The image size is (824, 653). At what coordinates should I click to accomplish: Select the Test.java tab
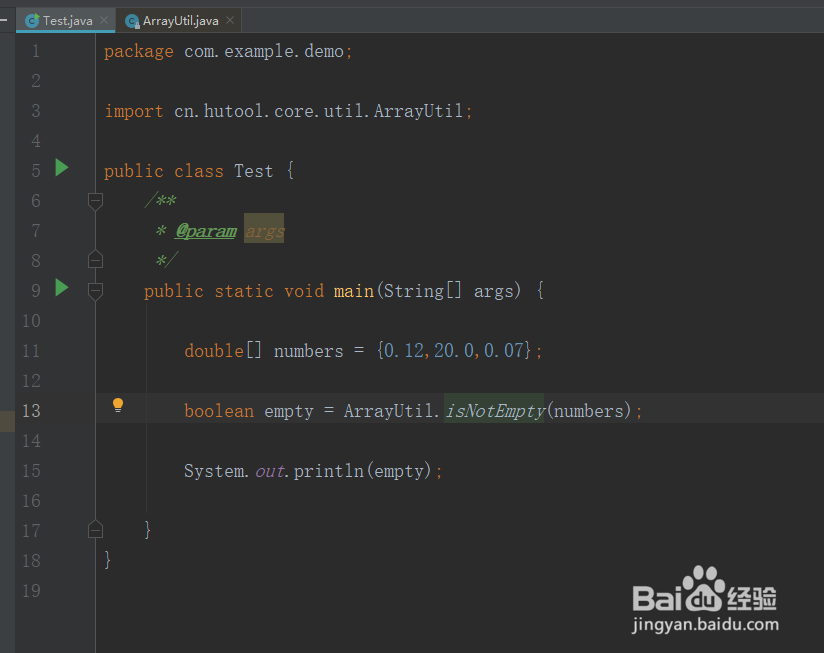(x=67, y=21)
